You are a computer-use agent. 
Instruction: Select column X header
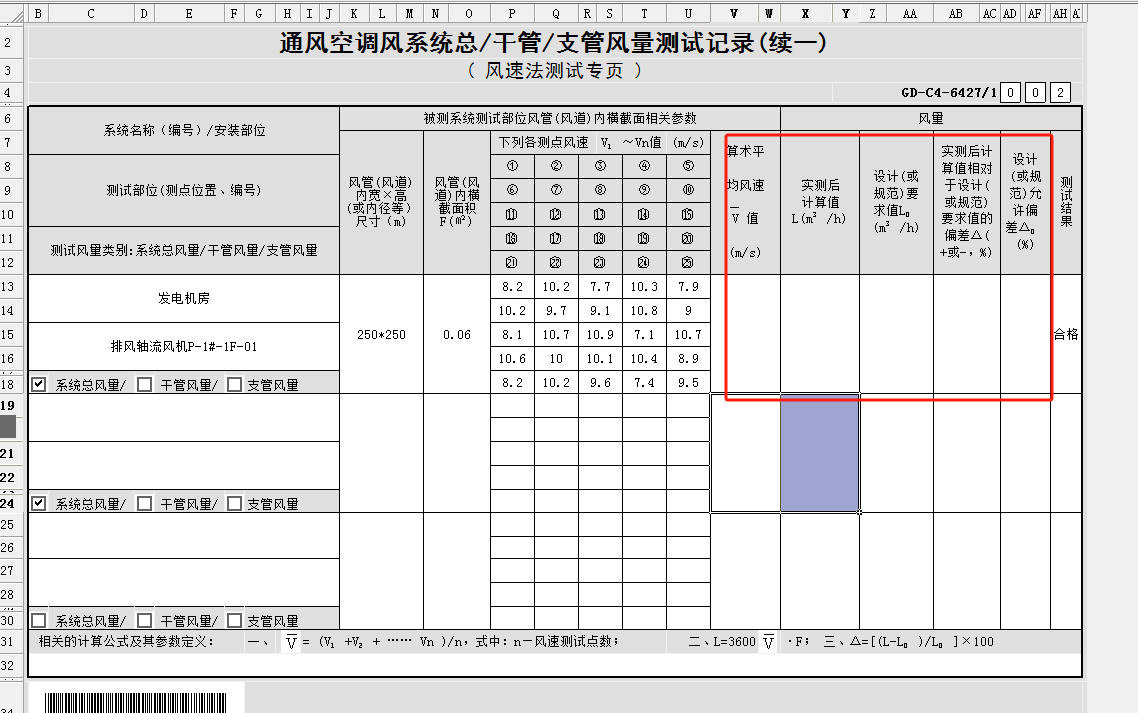(x=806, y=13)
